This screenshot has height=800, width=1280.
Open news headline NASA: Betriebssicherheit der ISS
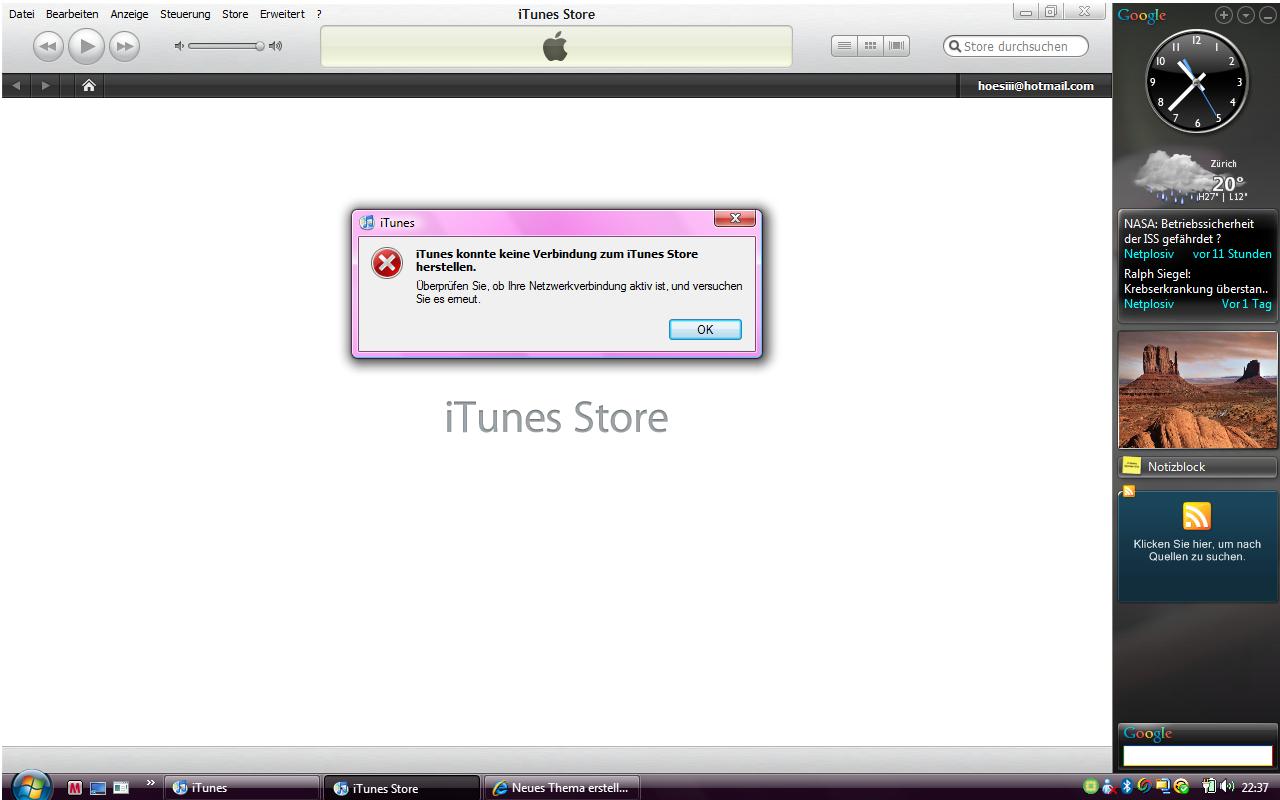1188,231
